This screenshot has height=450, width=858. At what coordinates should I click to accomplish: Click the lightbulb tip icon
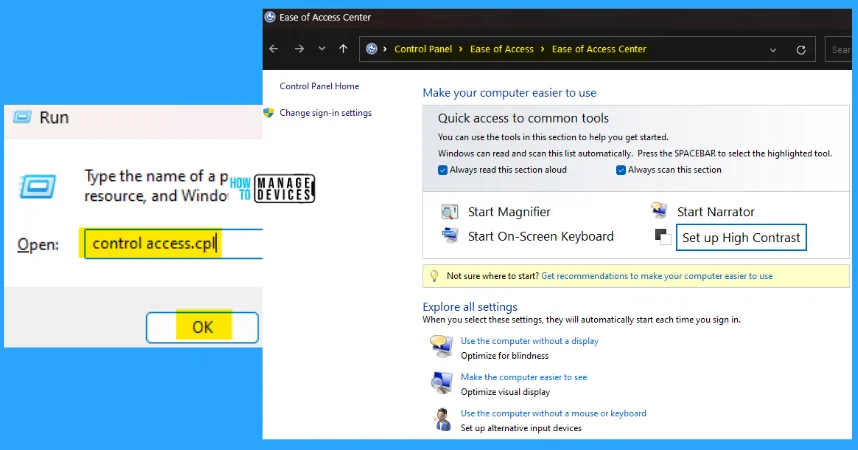pyautogui.click(x=434, y=276)
